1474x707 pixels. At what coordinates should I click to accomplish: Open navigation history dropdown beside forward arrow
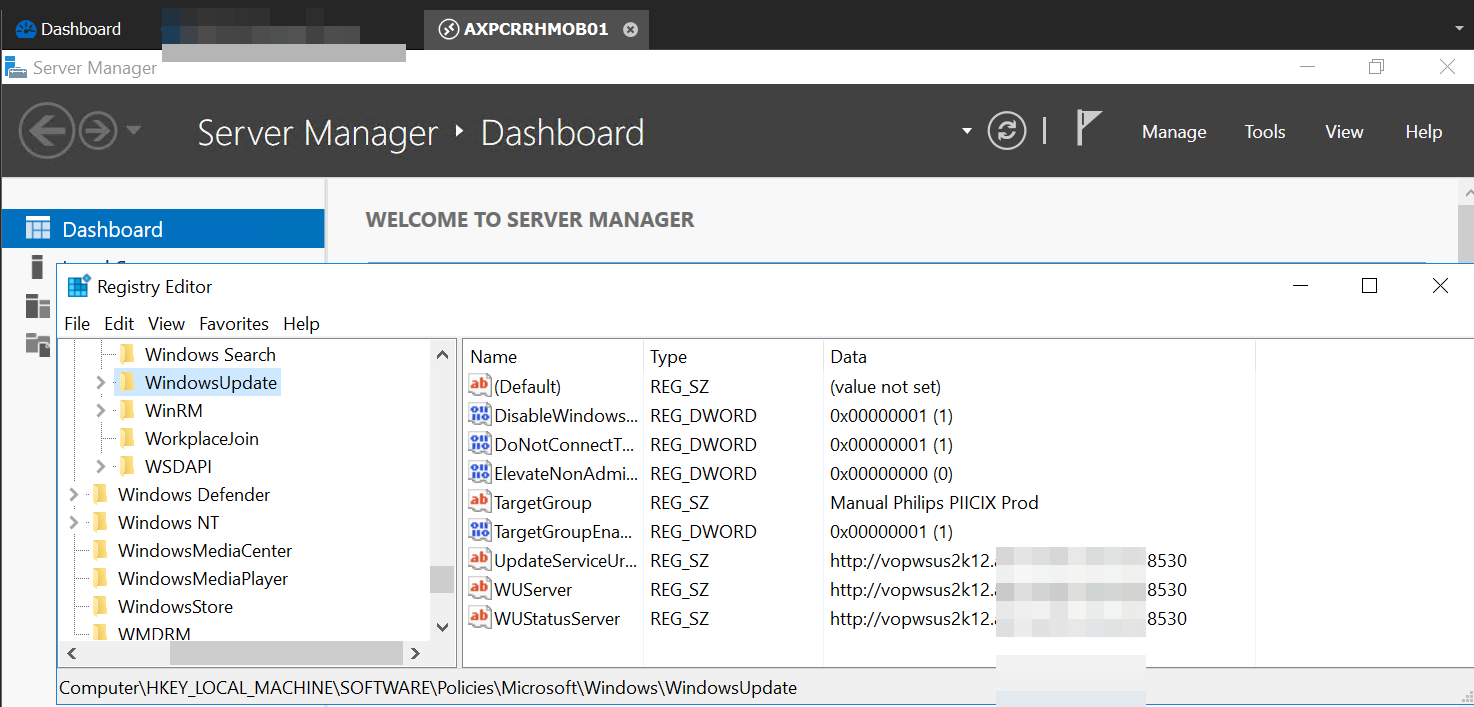[x=134, y=131]
